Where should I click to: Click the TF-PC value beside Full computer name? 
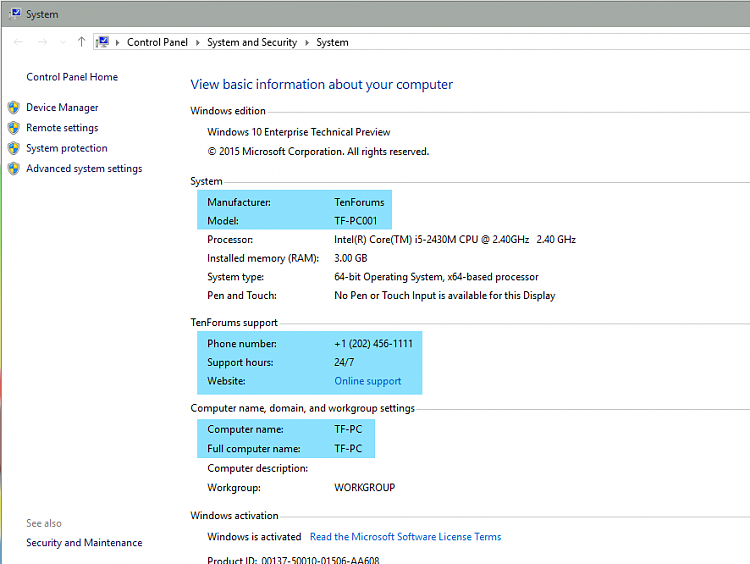click(348, 449)
